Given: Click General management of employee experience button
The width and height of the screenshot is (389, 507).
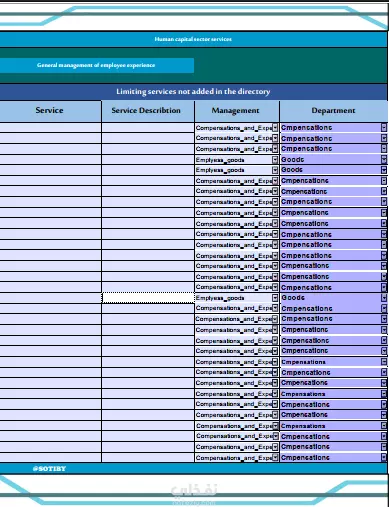Looking at the screenshot, I should 97,65.
